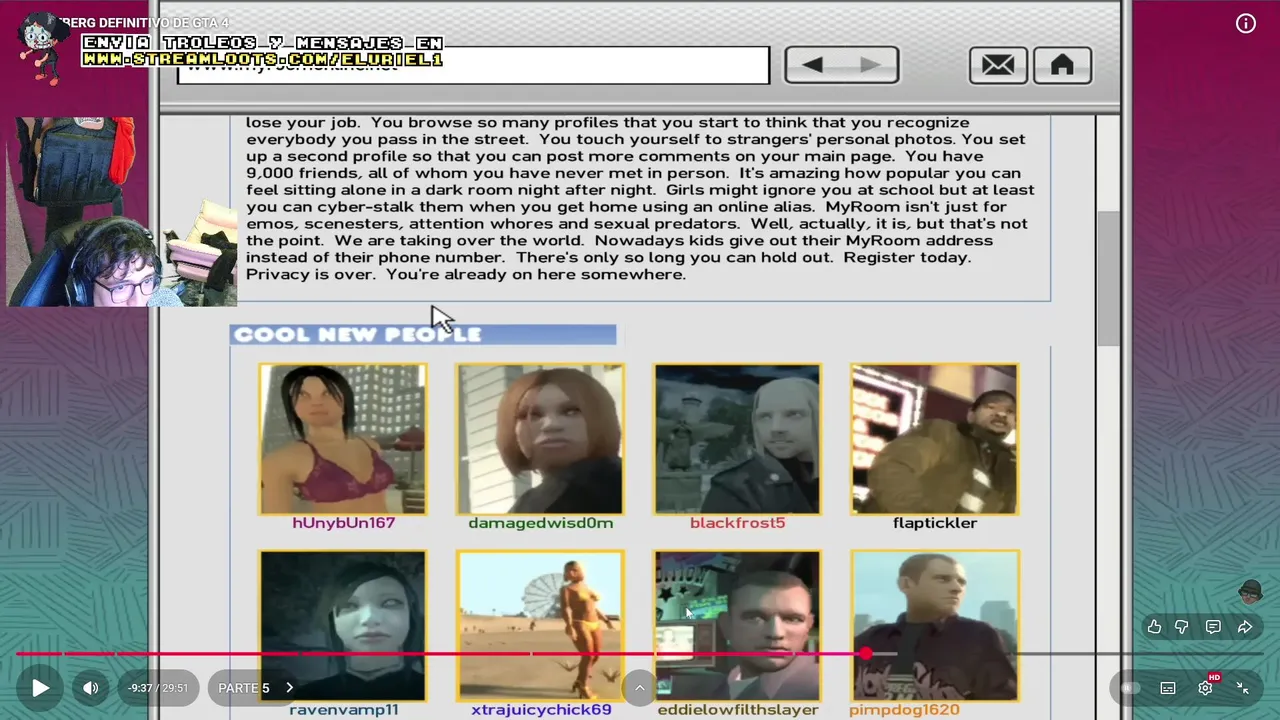Click the pimpdog1620 username link

904,710
